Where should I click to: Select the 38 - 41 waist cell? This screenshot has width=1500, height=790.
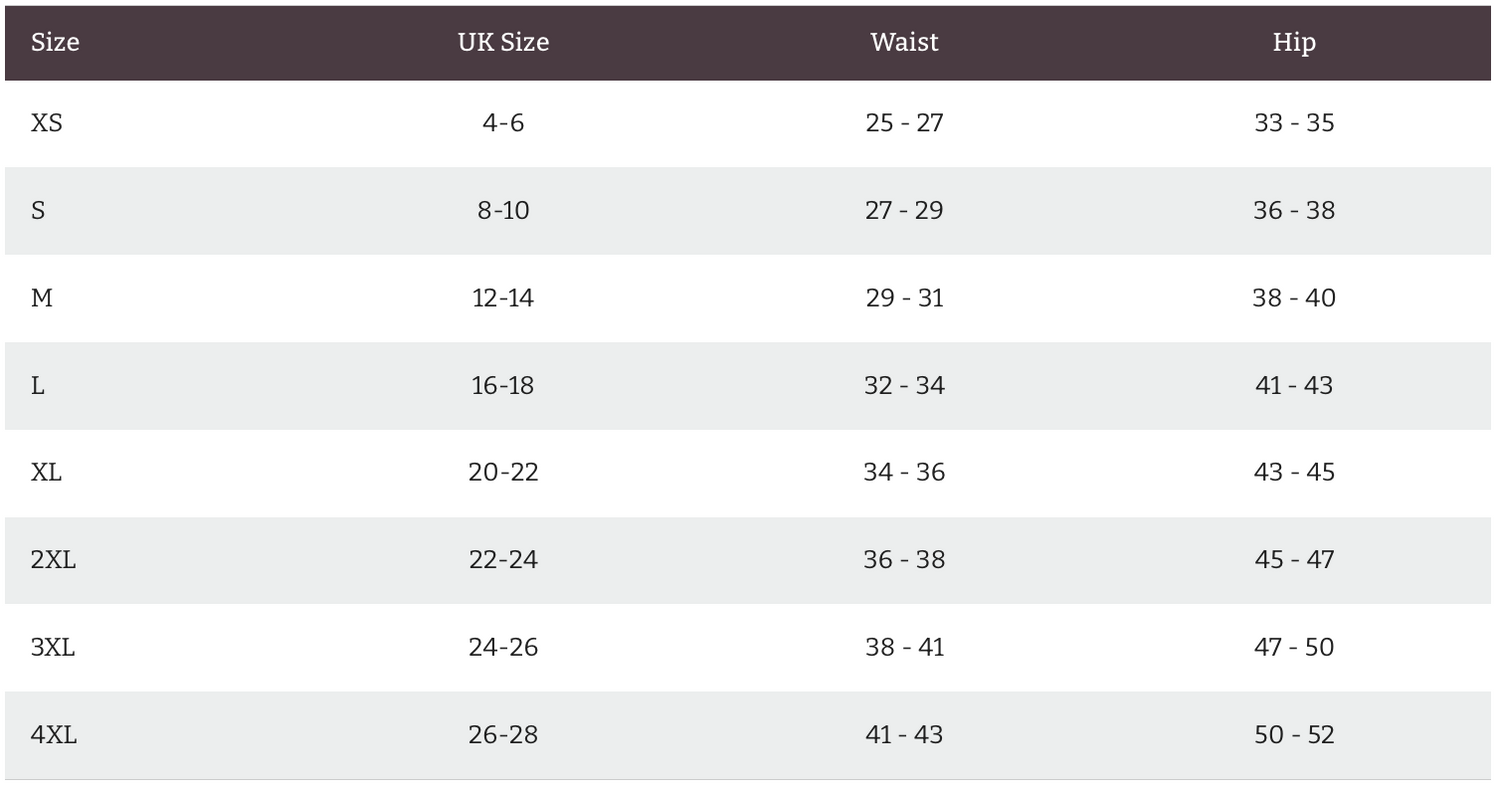904,647
